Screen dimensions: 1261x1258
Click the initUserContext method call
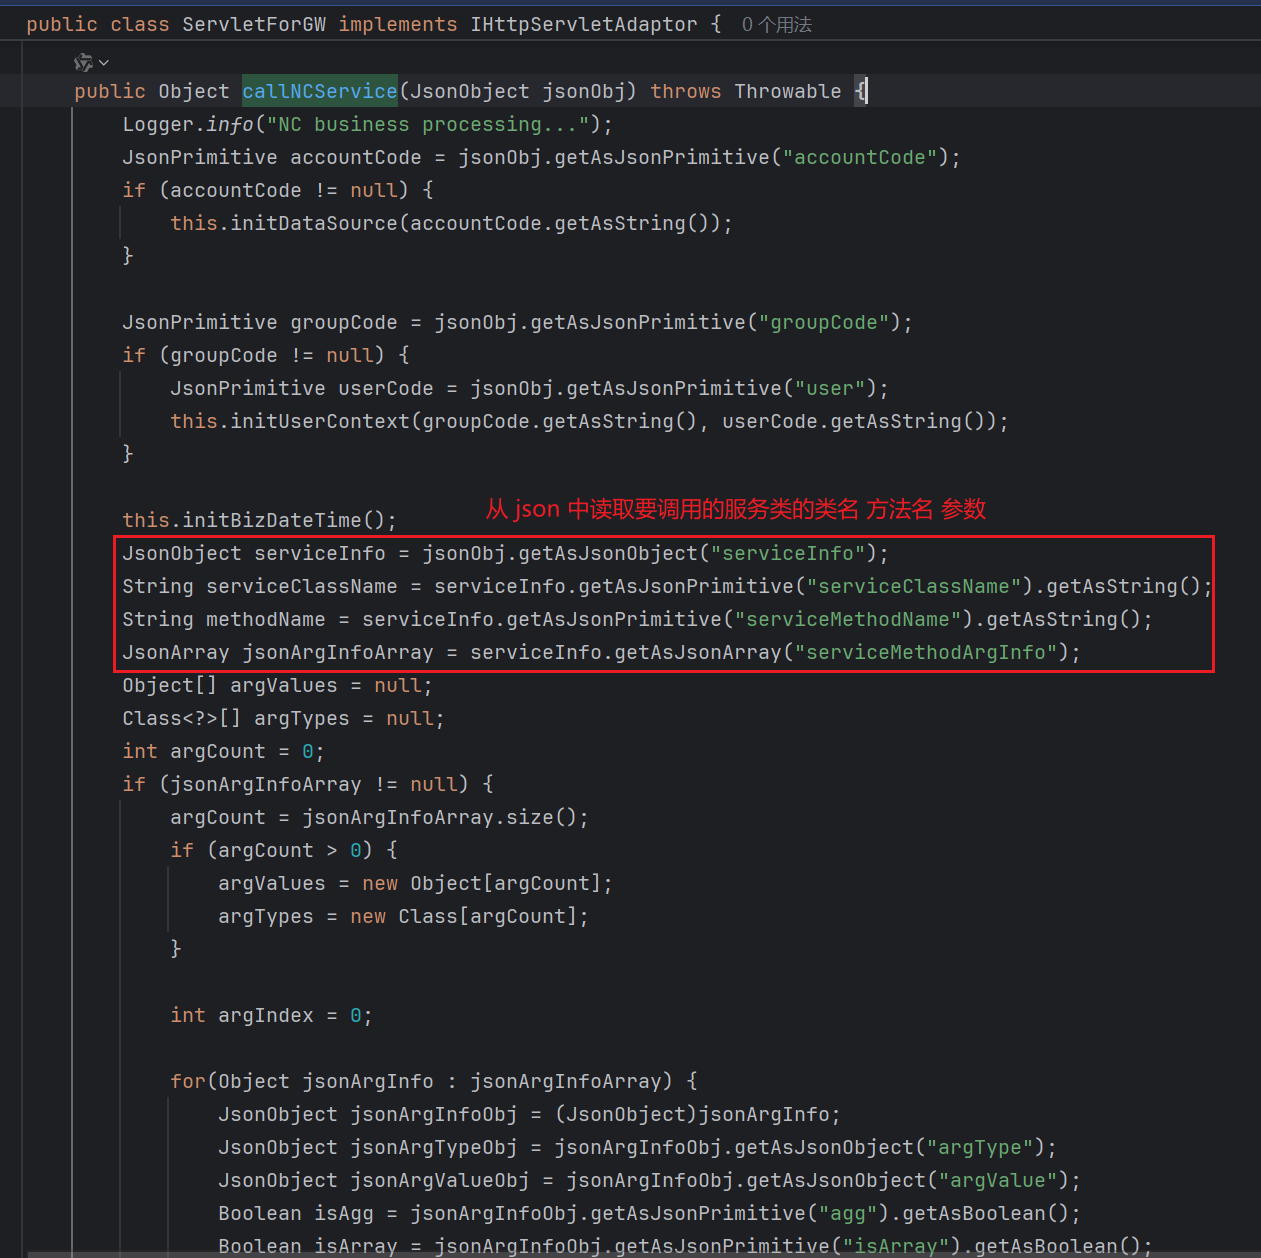pyautogui.click(x=319, y=421)
